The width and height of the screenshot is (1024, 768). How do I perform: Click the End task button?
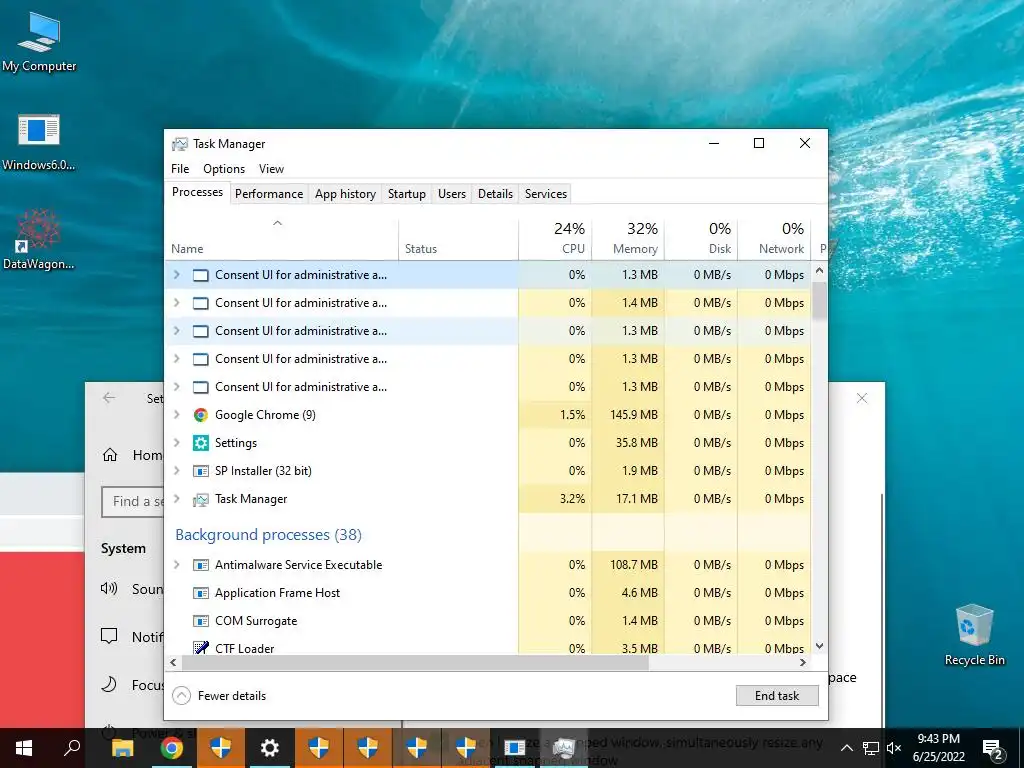pos(777,696)
